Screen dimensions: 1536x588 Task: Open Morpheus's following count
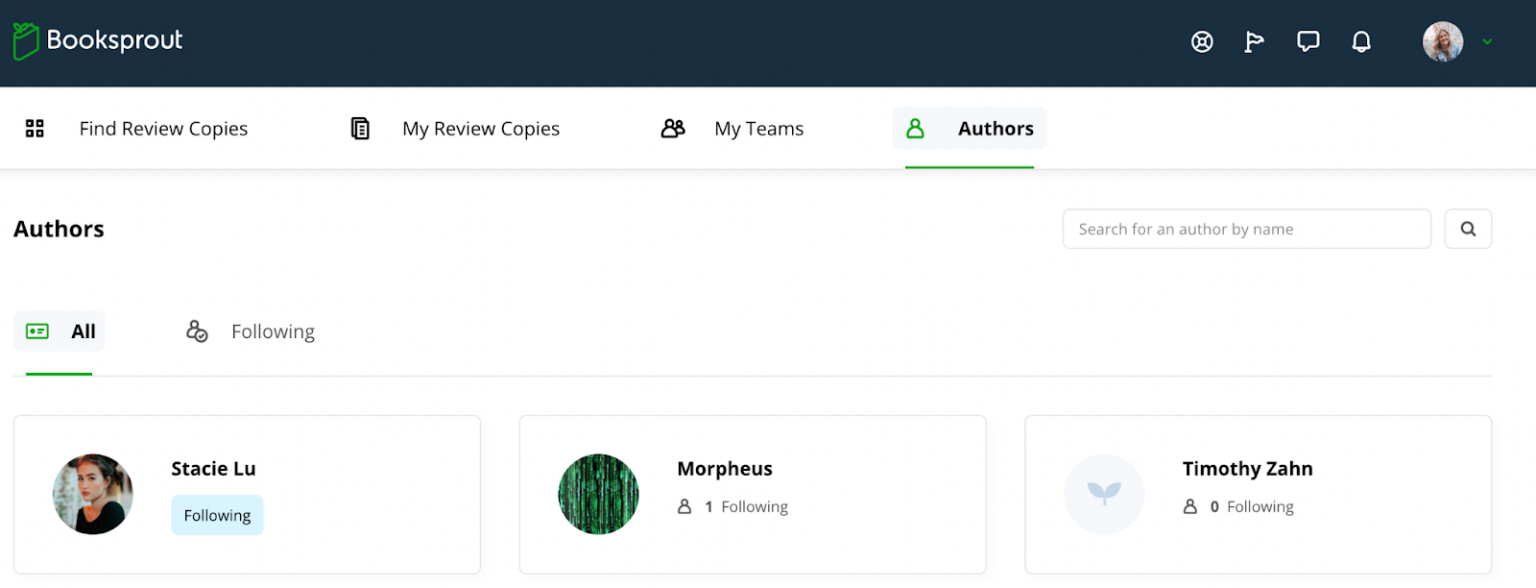(733, 506)
